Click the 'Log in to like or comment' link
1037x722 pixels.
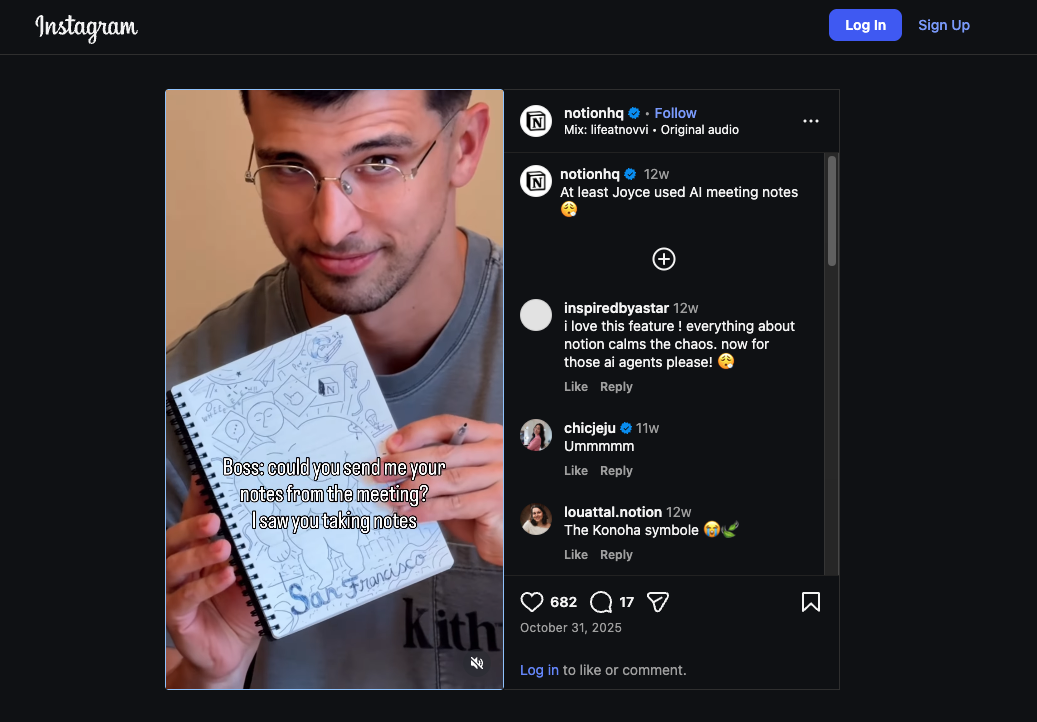(539, 670)
